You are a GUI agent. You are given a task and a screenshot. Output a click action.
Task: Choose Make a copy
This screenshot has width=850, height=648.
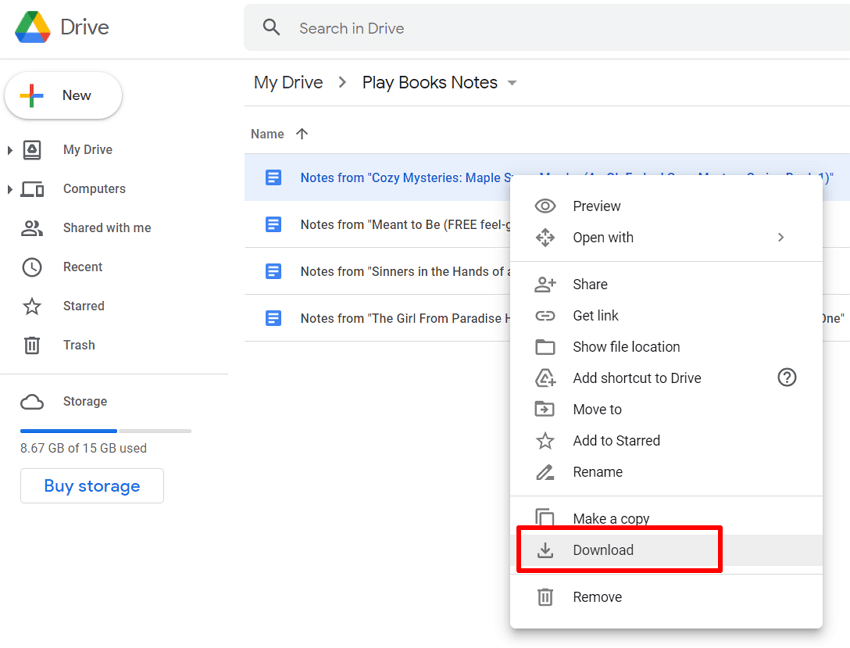coord(666,519)
